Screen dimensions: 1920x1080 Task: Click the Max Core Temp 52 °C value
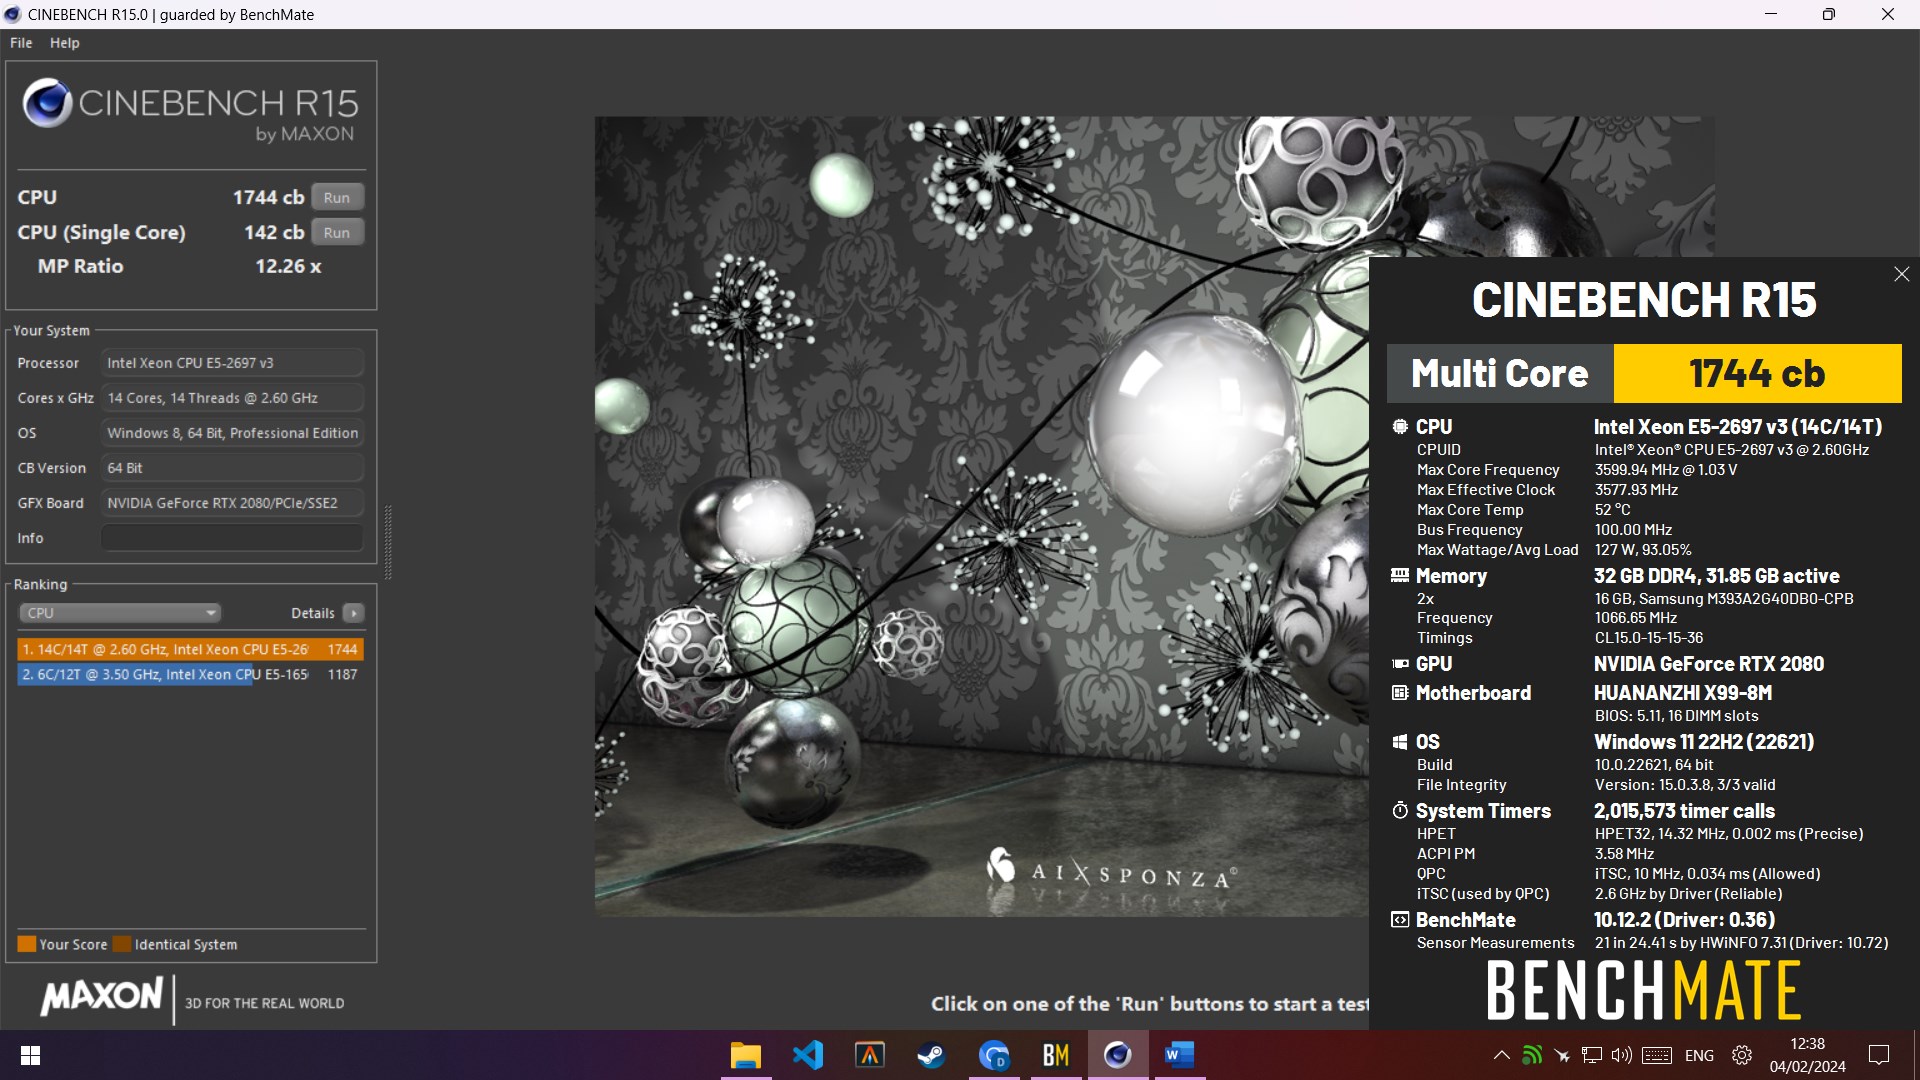1612,510
